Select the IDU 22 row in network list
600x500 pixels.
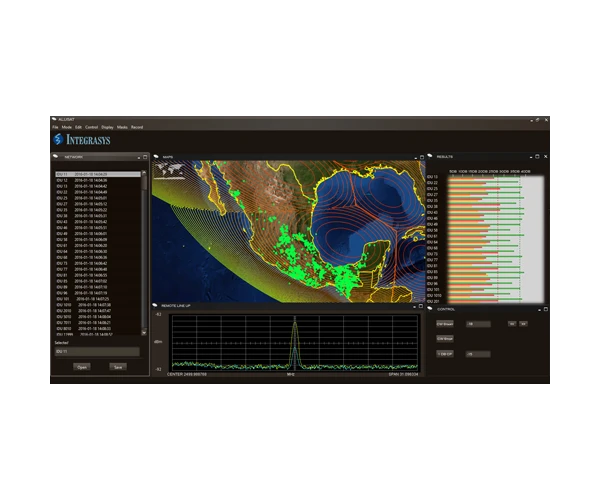[98, 192]
